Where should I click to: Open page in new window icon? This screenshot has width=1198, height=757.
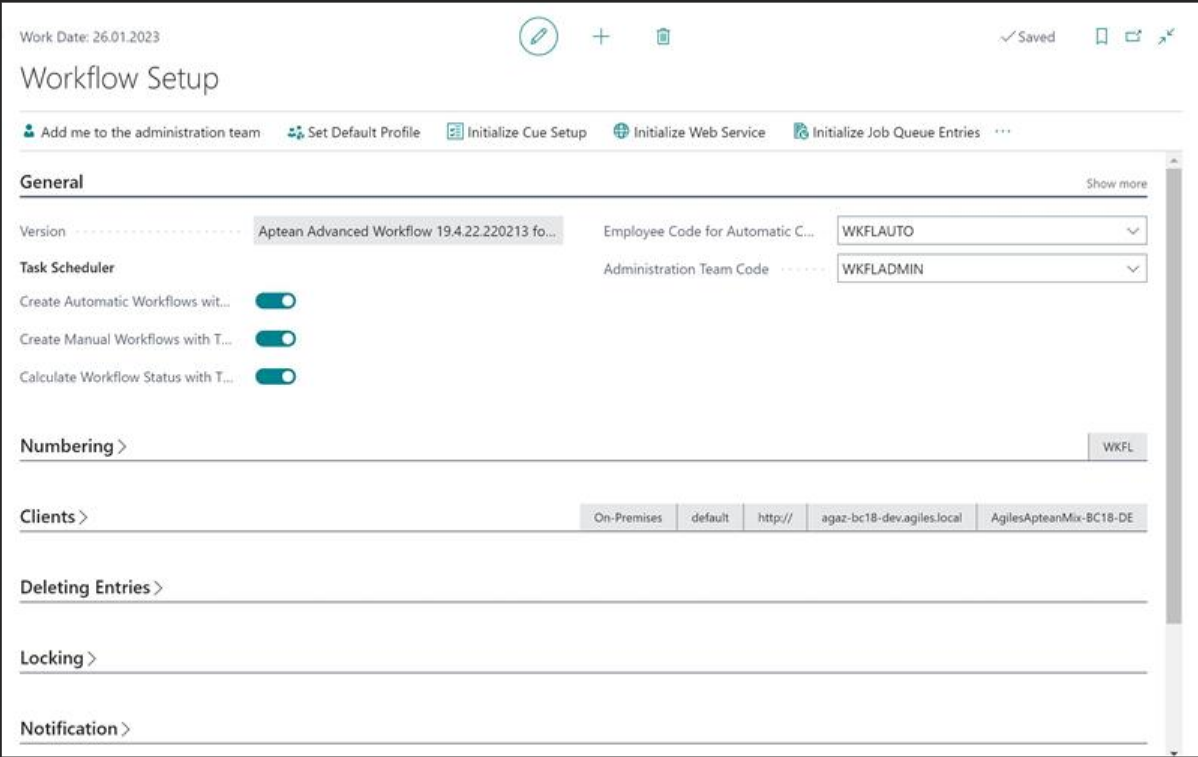tap(1133, 37)
